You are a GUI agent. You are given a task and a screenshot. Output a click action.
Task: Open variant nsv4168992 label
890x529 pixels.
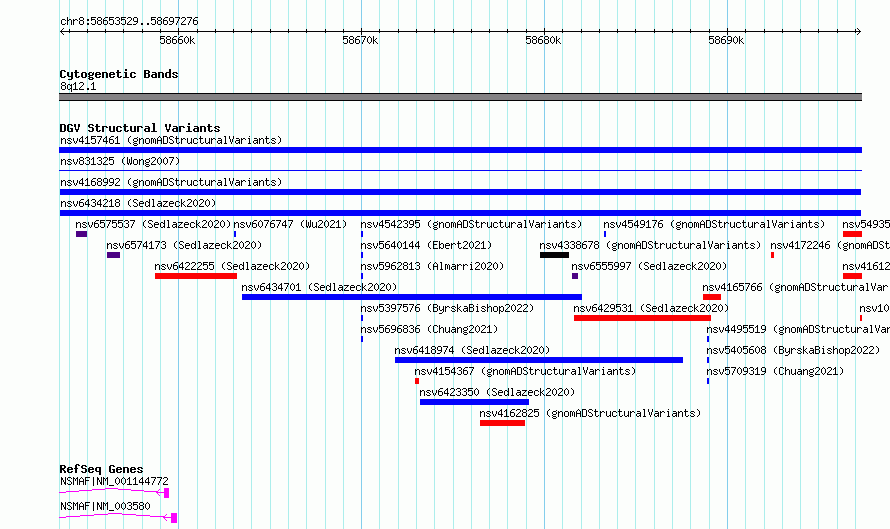point(171,182)
